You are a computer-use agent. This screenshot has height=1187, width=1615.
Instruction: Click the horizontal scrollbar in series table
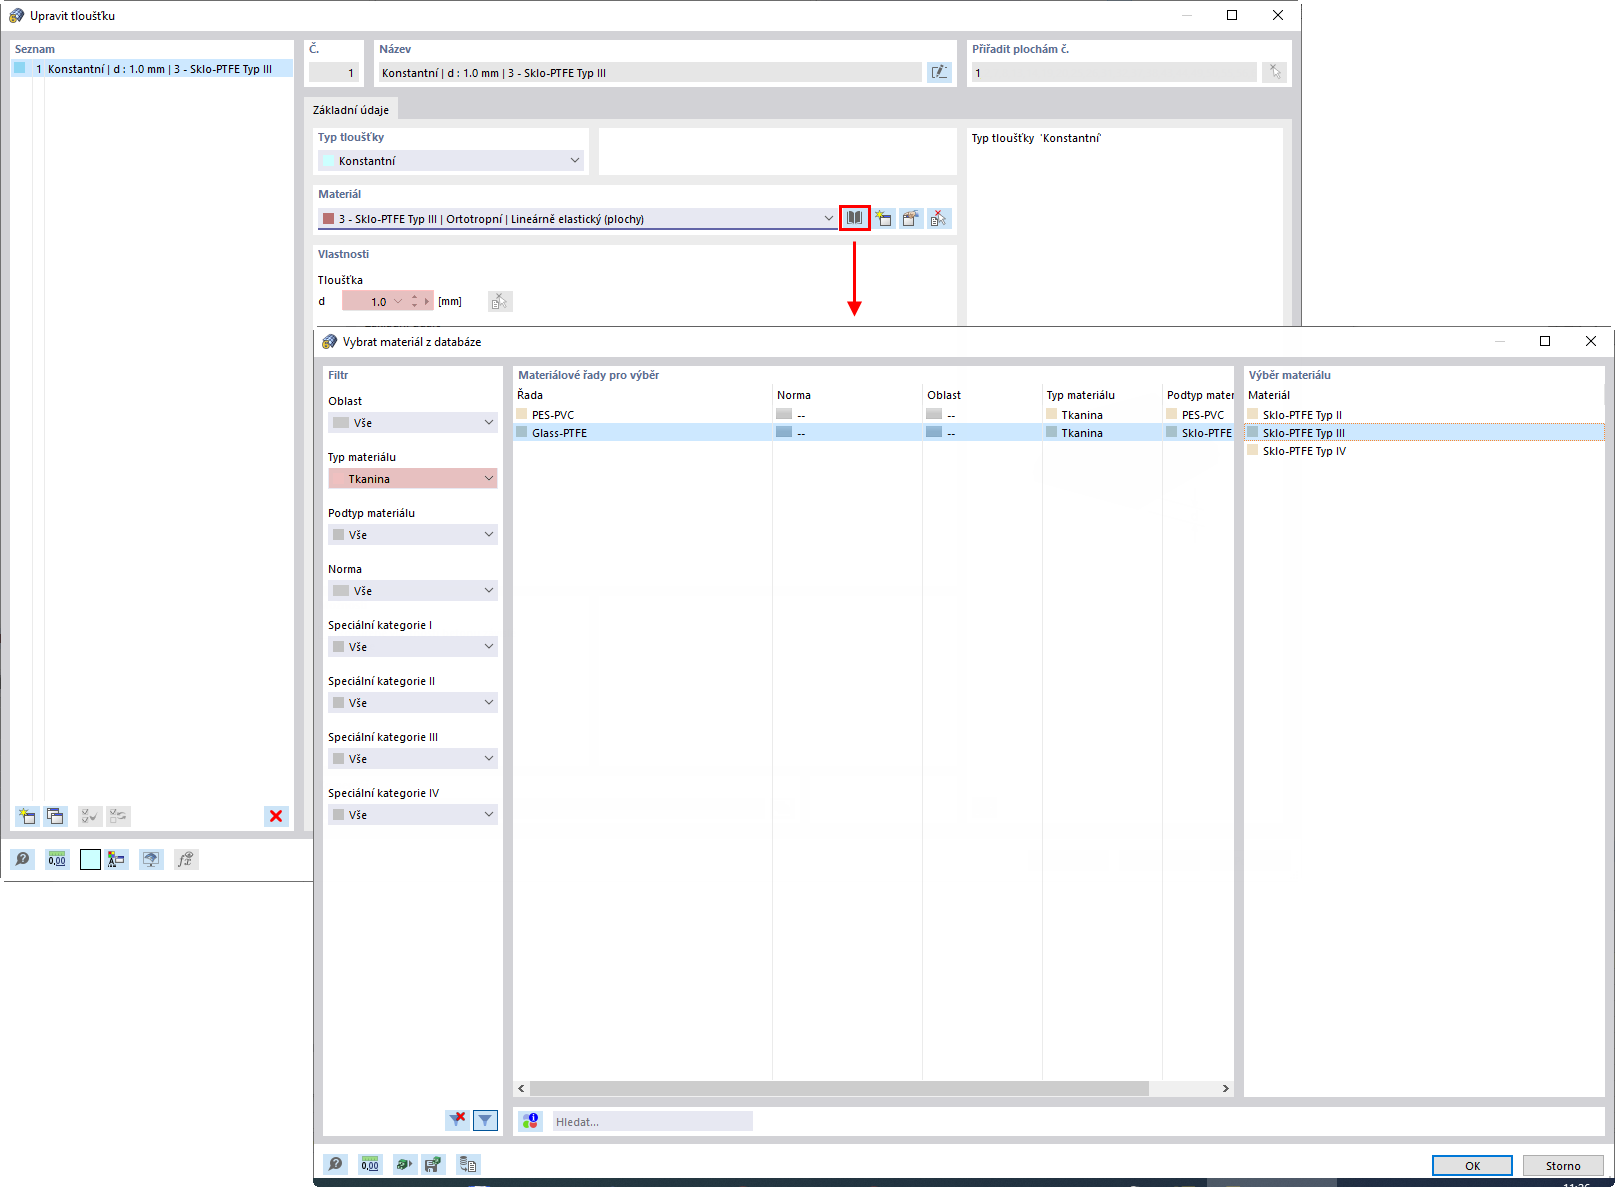839,1088
